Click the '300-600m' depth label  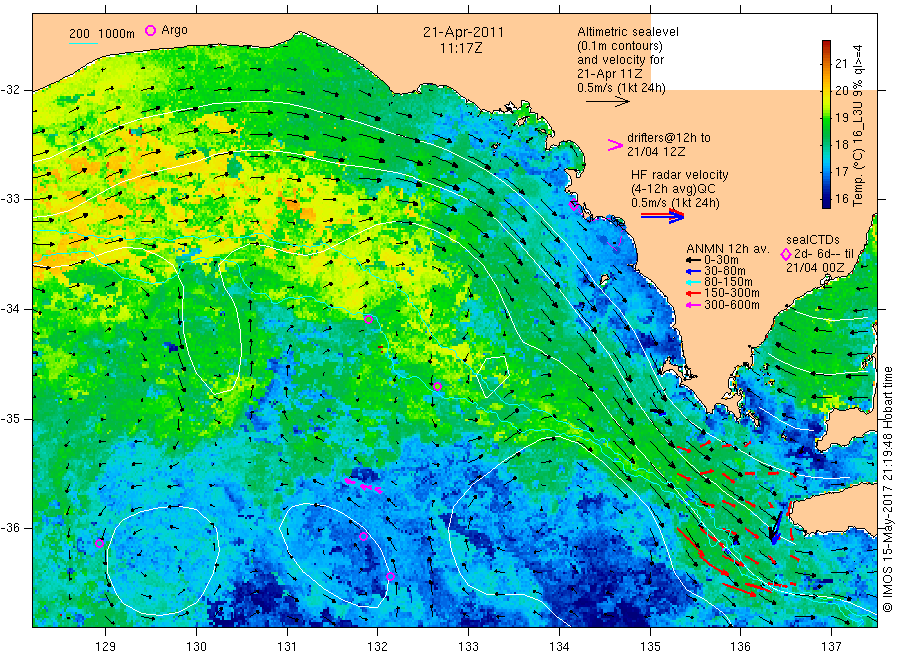(x=732, y=305)
